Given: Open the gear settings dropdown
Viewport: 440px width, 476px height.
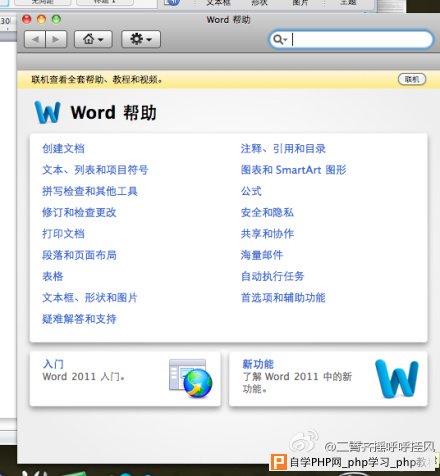Looking at the screenshot, I should tap(141, 39).
